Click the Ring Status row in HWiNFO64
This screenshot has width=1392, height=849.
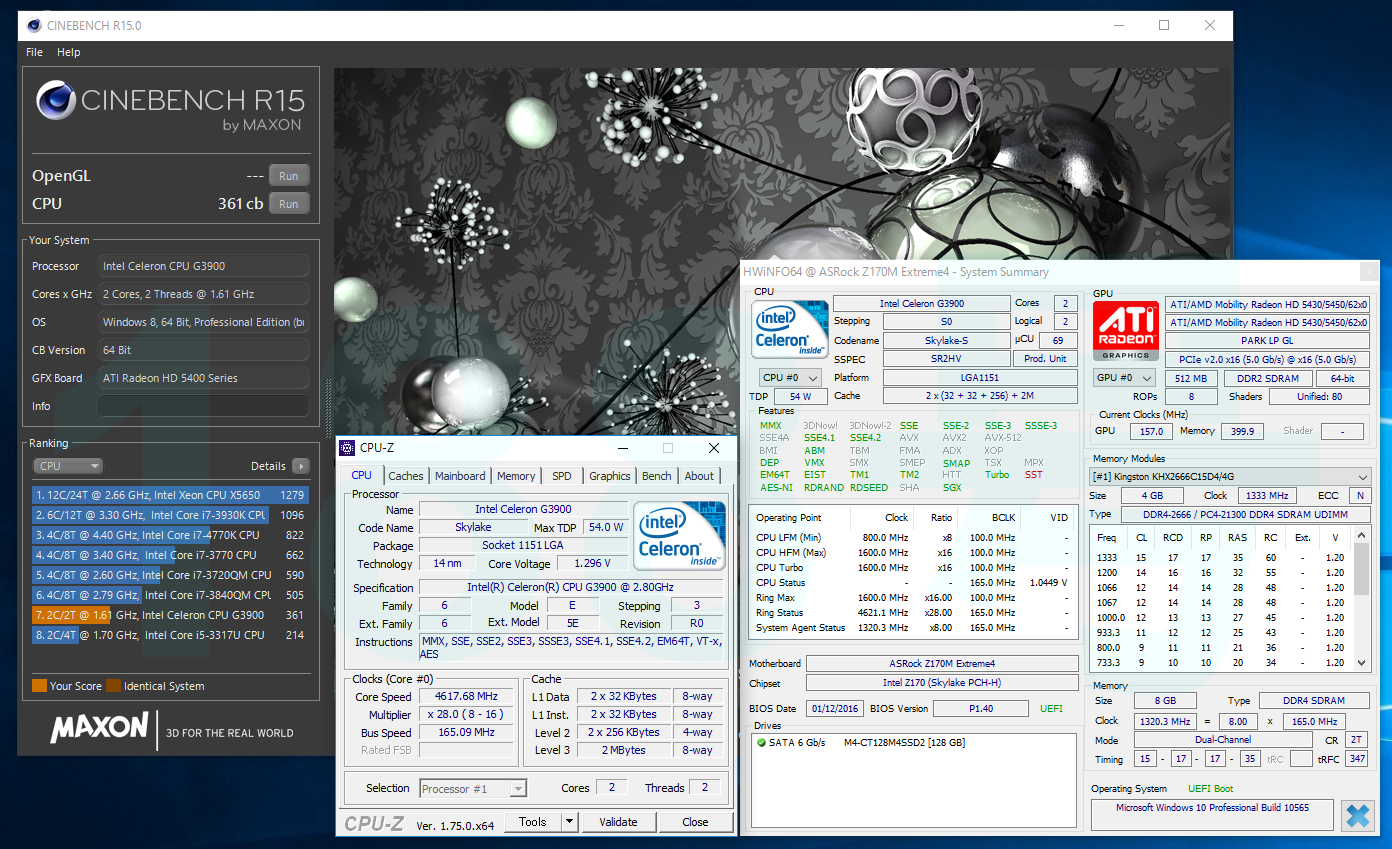912,613
